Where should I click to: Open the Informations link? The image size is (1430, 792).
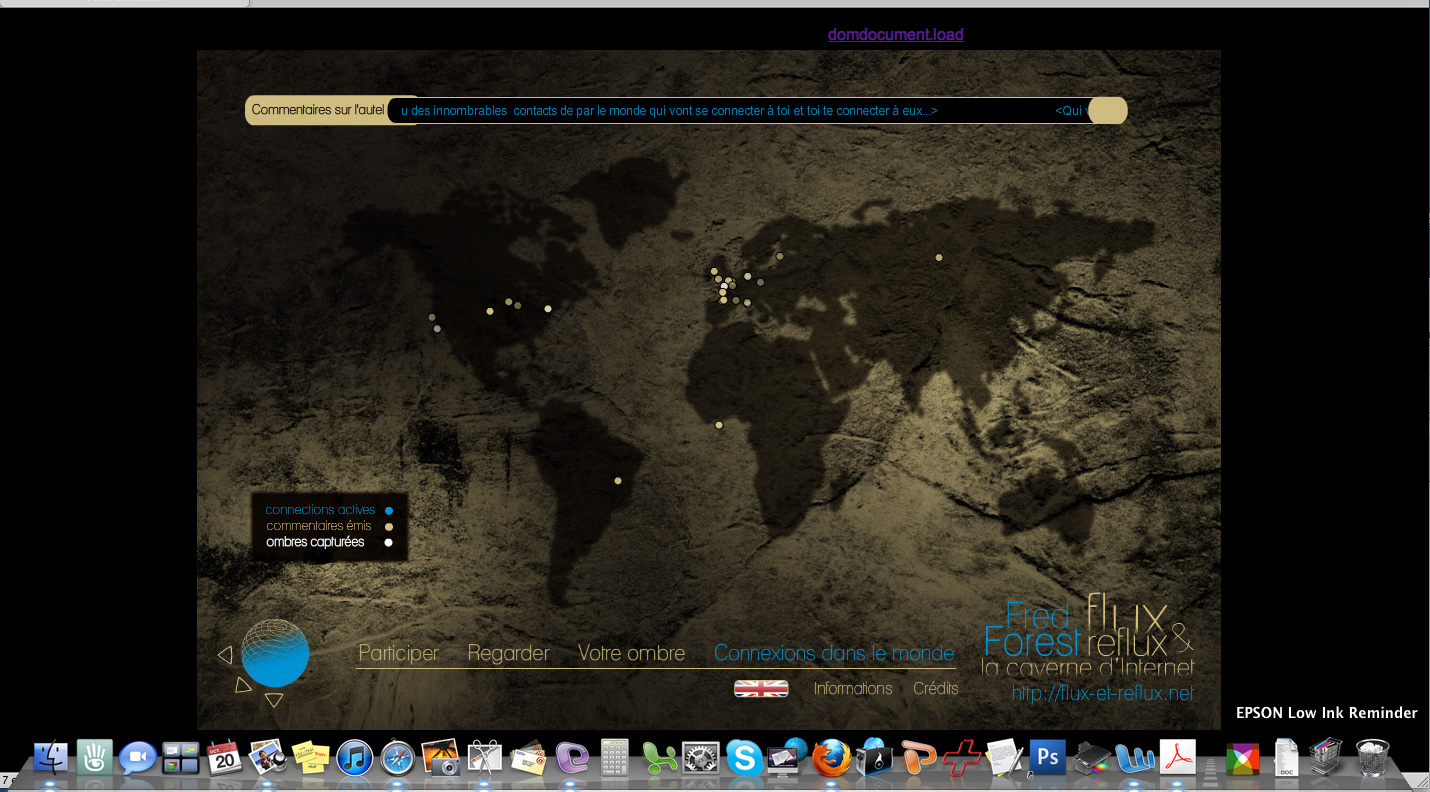pos(852,688)
